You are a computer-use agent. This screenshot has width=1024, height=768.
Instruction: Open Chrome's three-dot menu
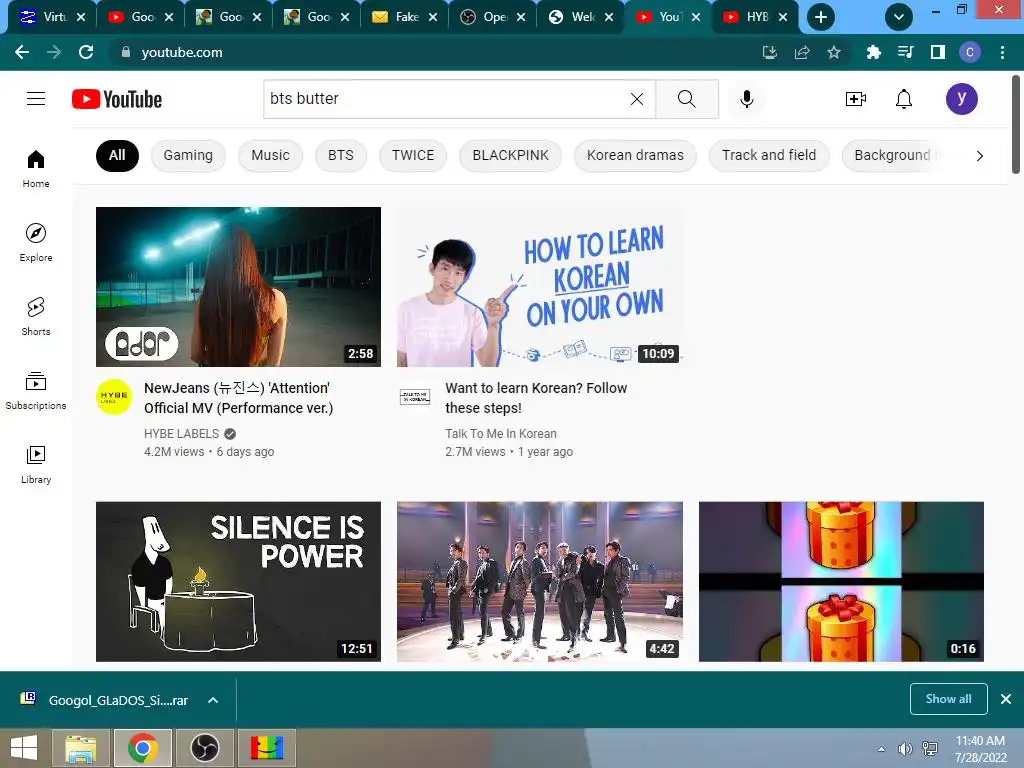[x=1002, y=52]
